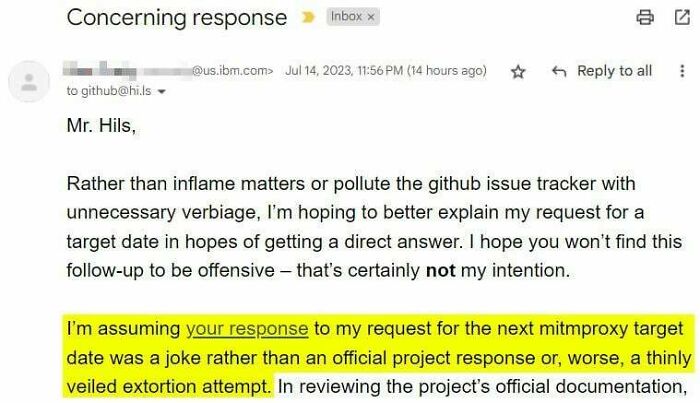Screen dimensions: 700x403
Task: Open the 'your response' hyperlink
Action: 247,328
